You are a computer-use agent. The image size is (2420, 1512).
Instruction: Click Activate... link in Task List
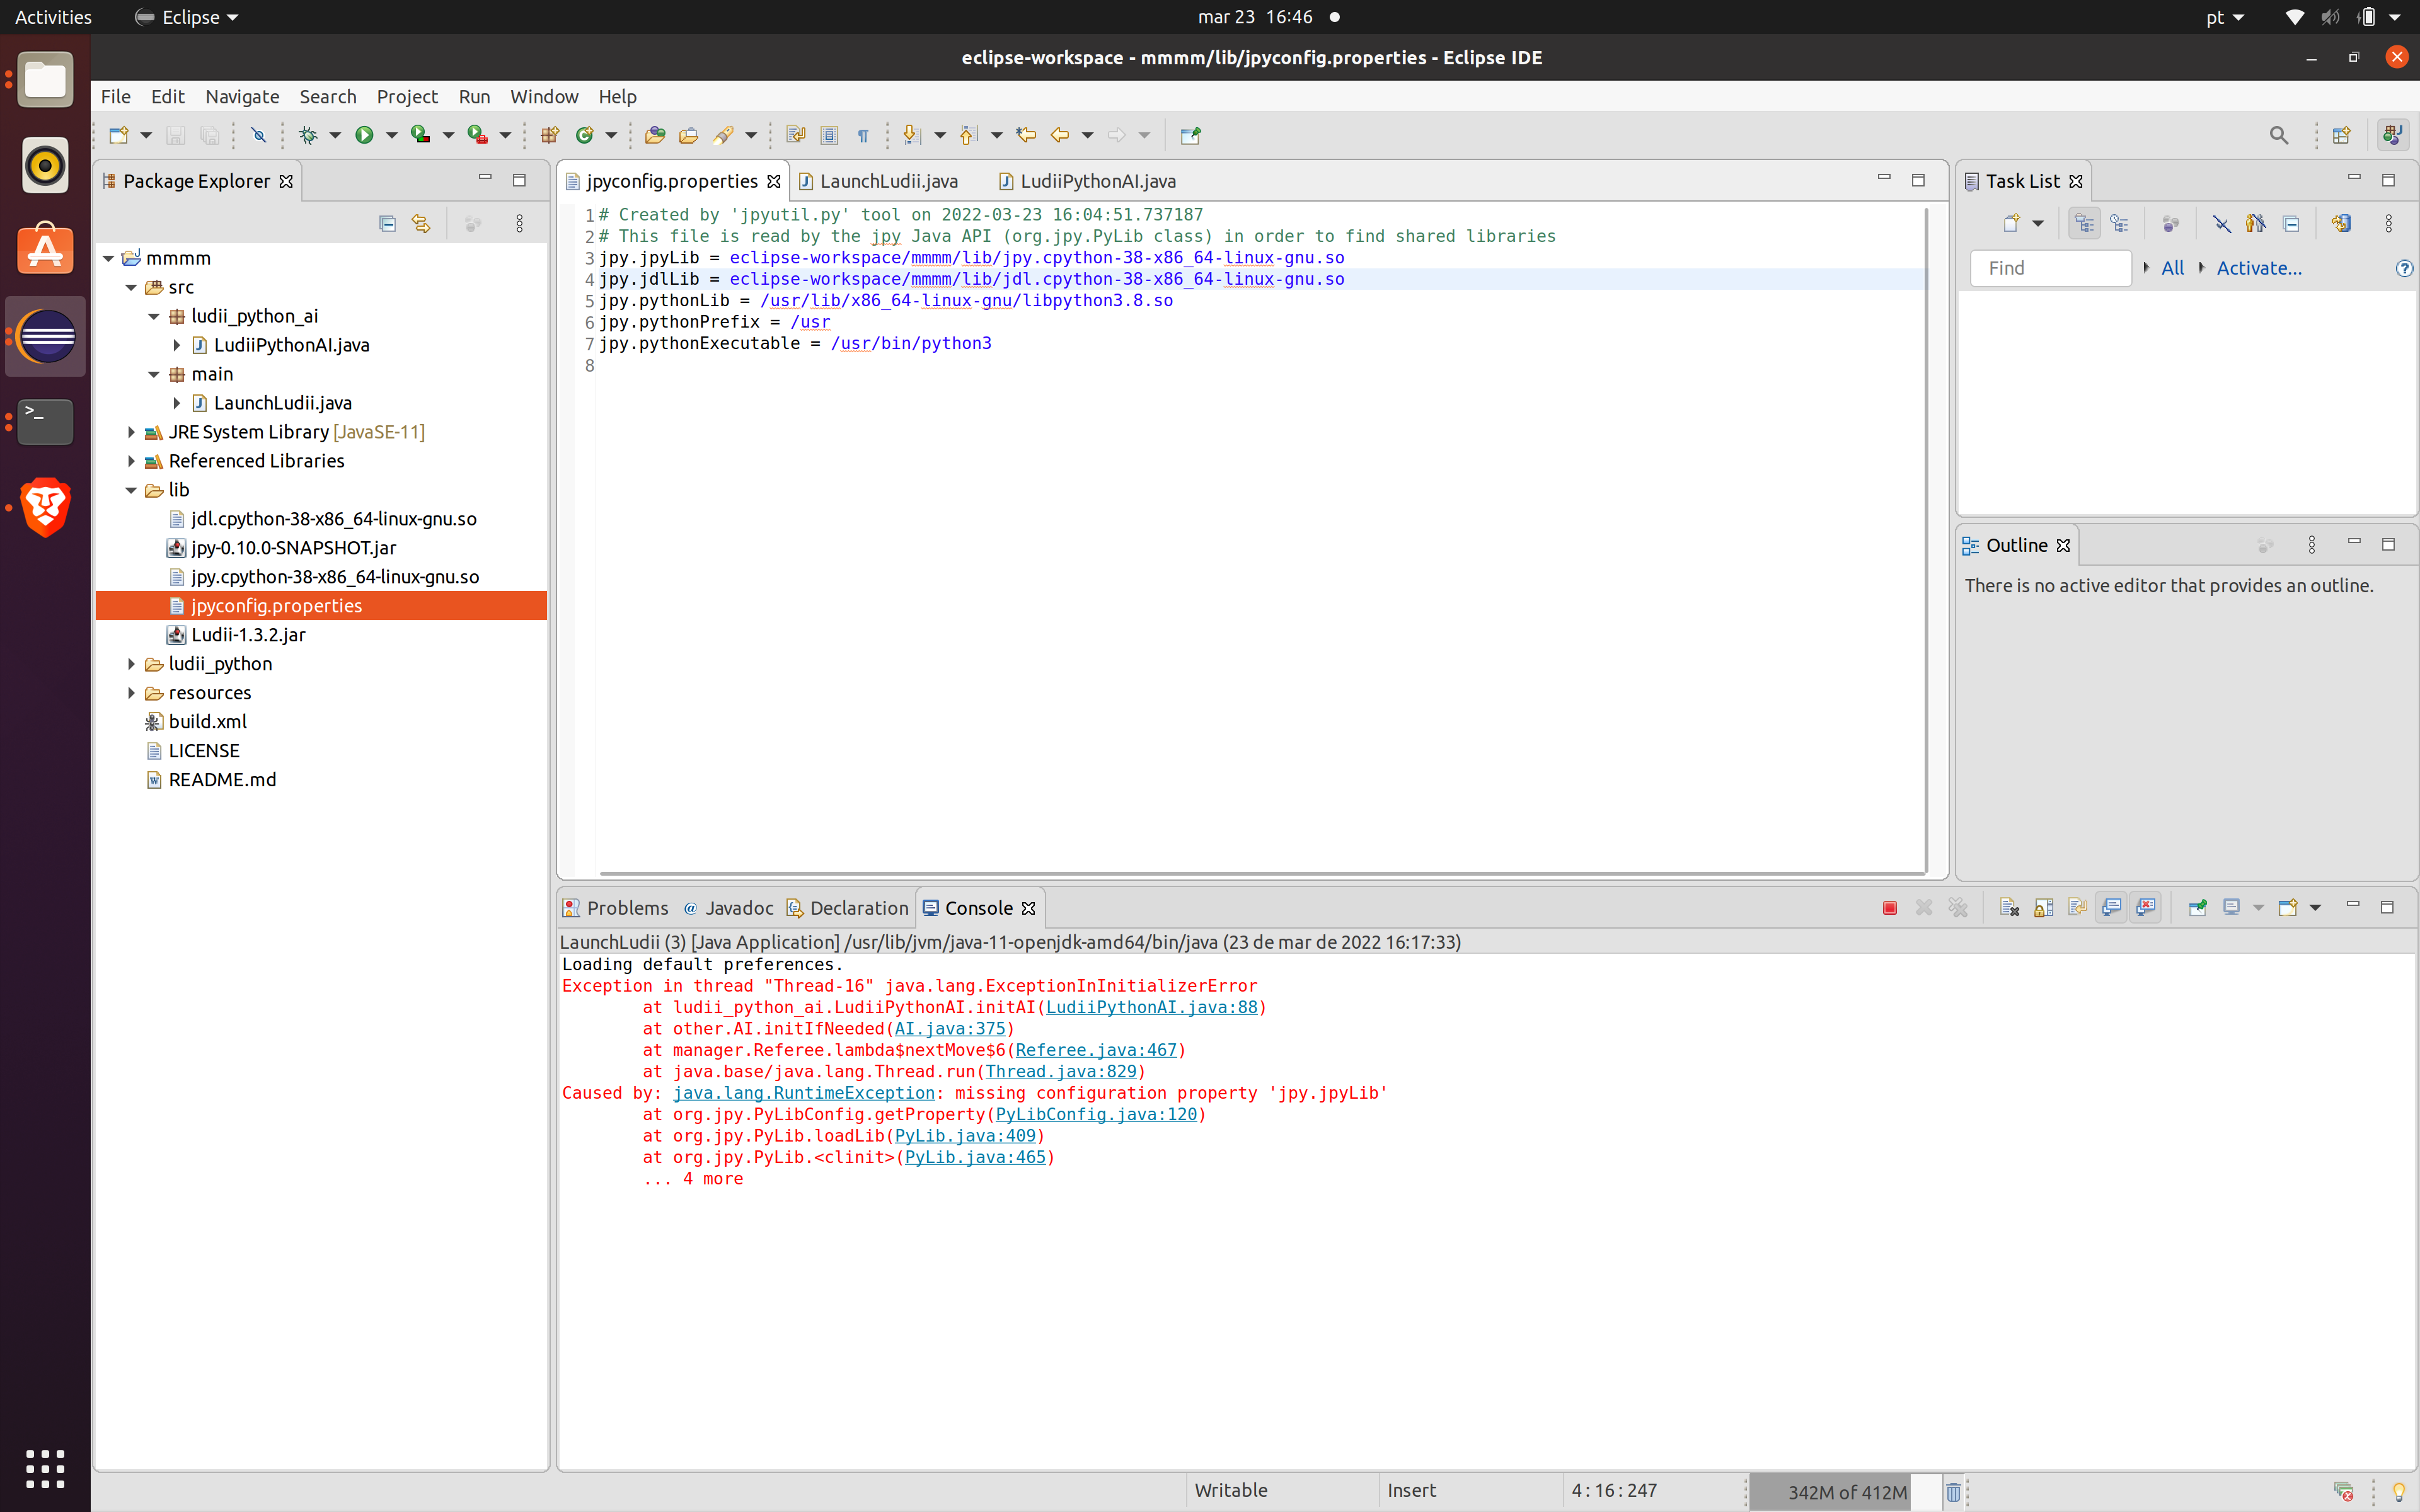tap(2258, 268)
